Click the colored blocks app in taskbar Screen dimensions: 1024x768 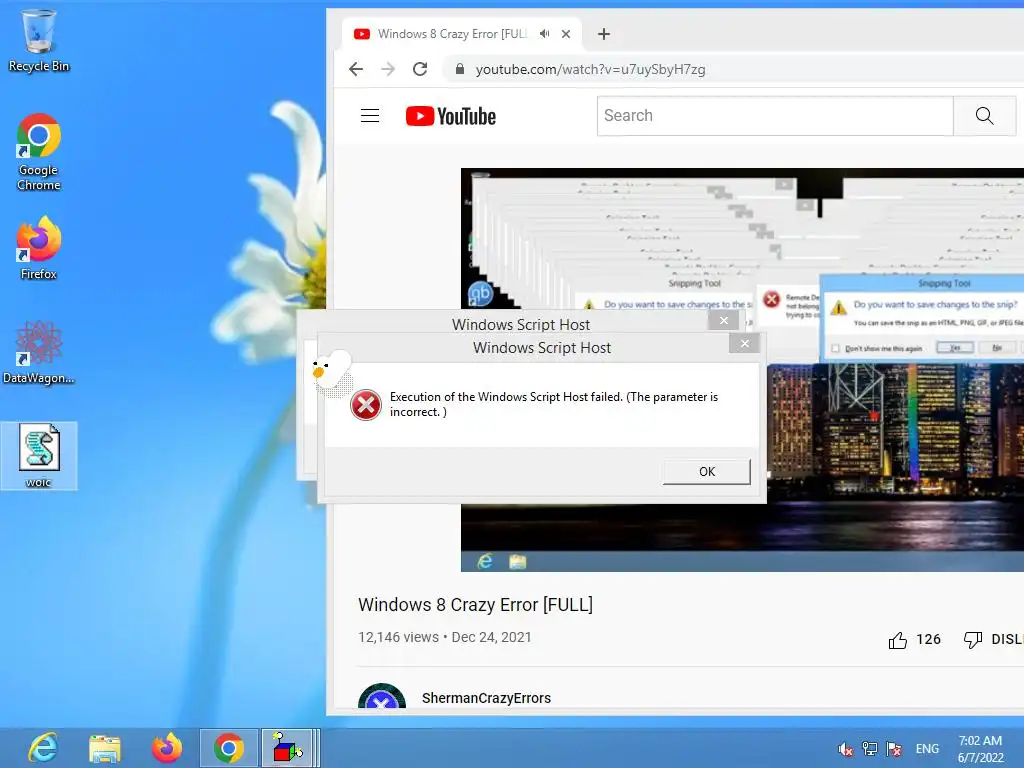(288, 748)
